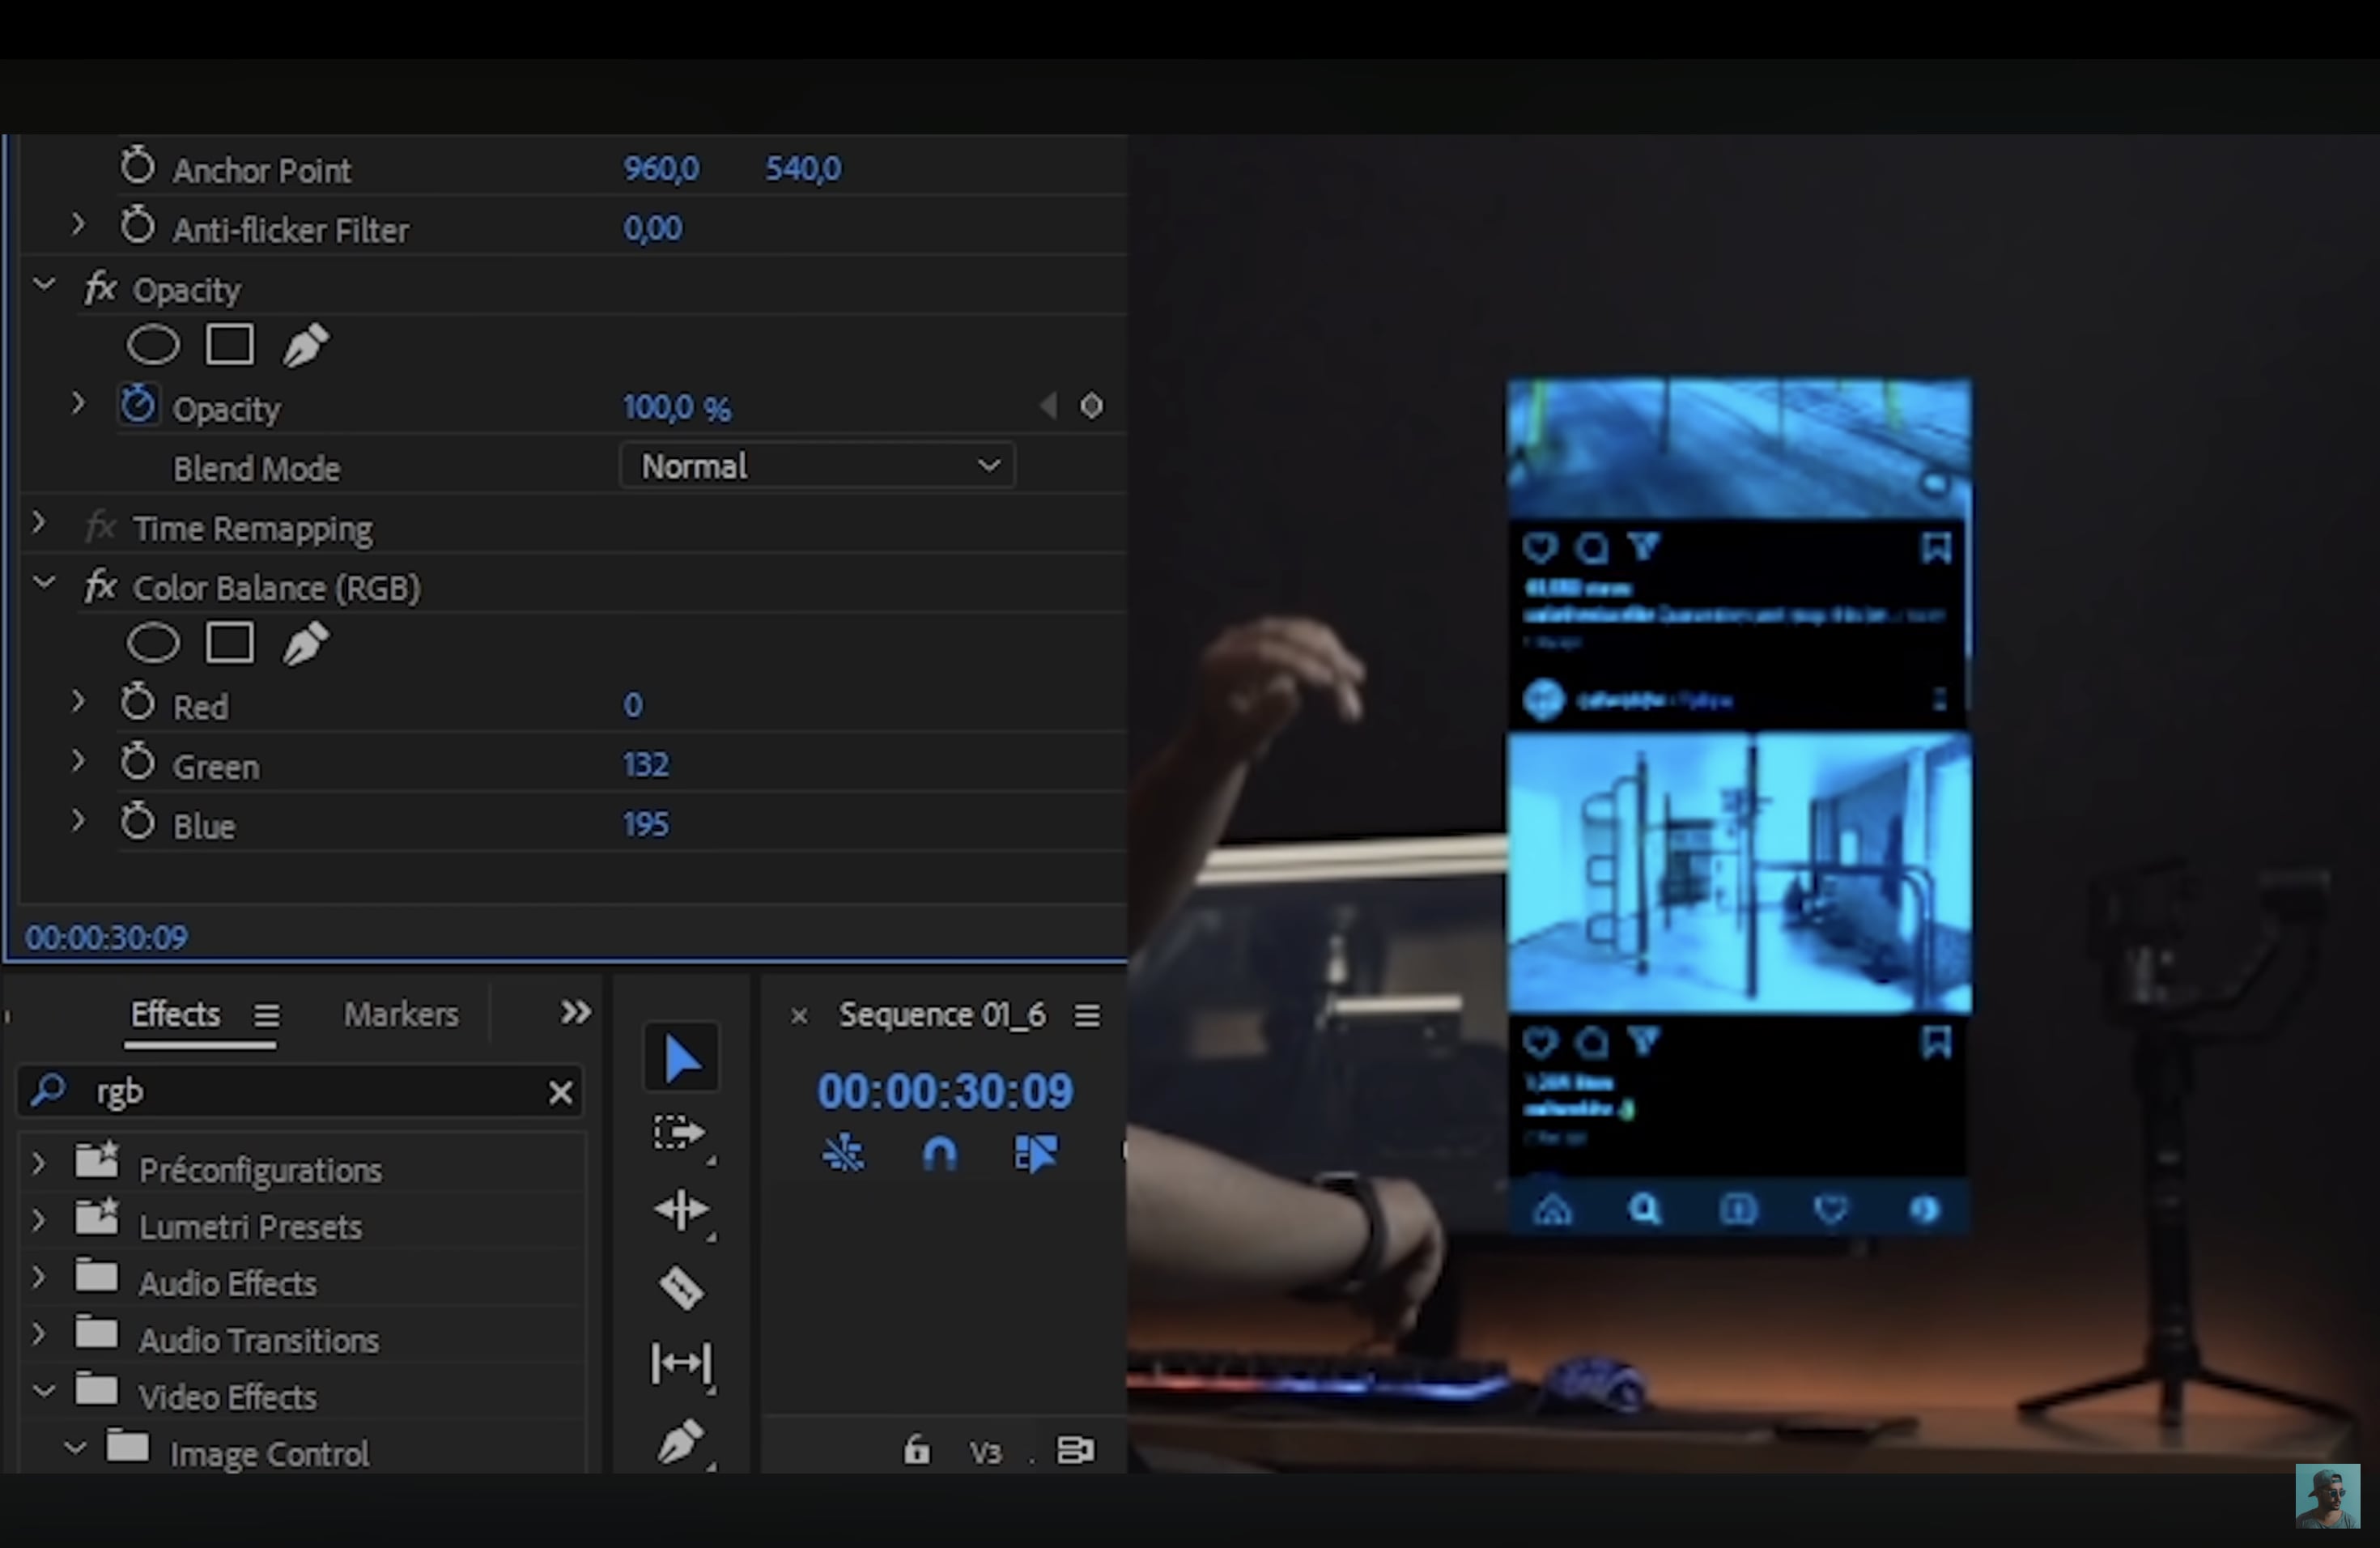Select the Track Select Forward tool

[680, 1133]
